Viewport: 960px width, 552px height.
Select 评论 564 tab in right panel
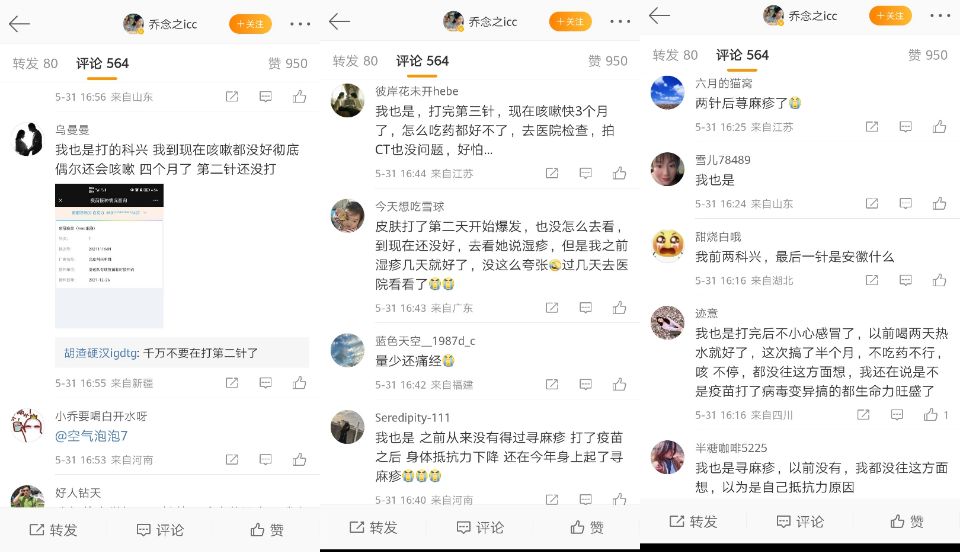(x=742, y=55)
